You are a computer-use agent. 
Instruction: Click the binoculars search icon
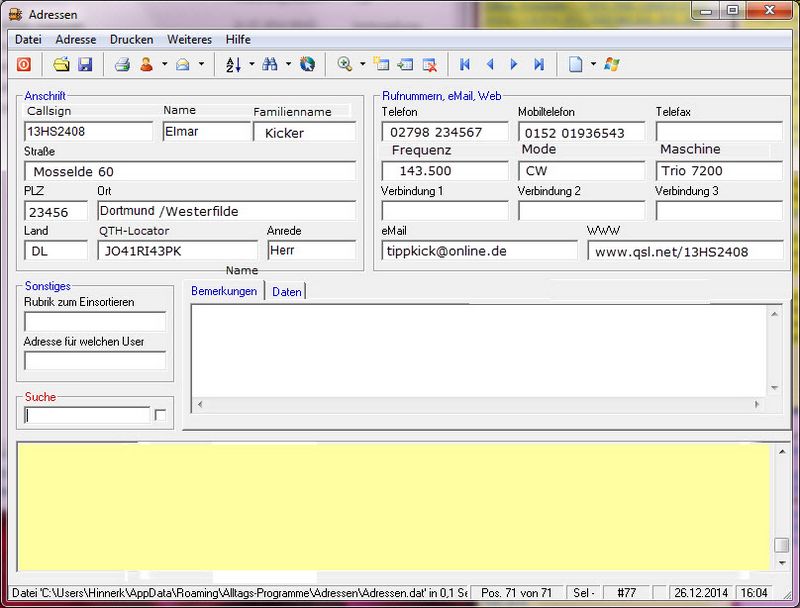click(x=269, y=65)
